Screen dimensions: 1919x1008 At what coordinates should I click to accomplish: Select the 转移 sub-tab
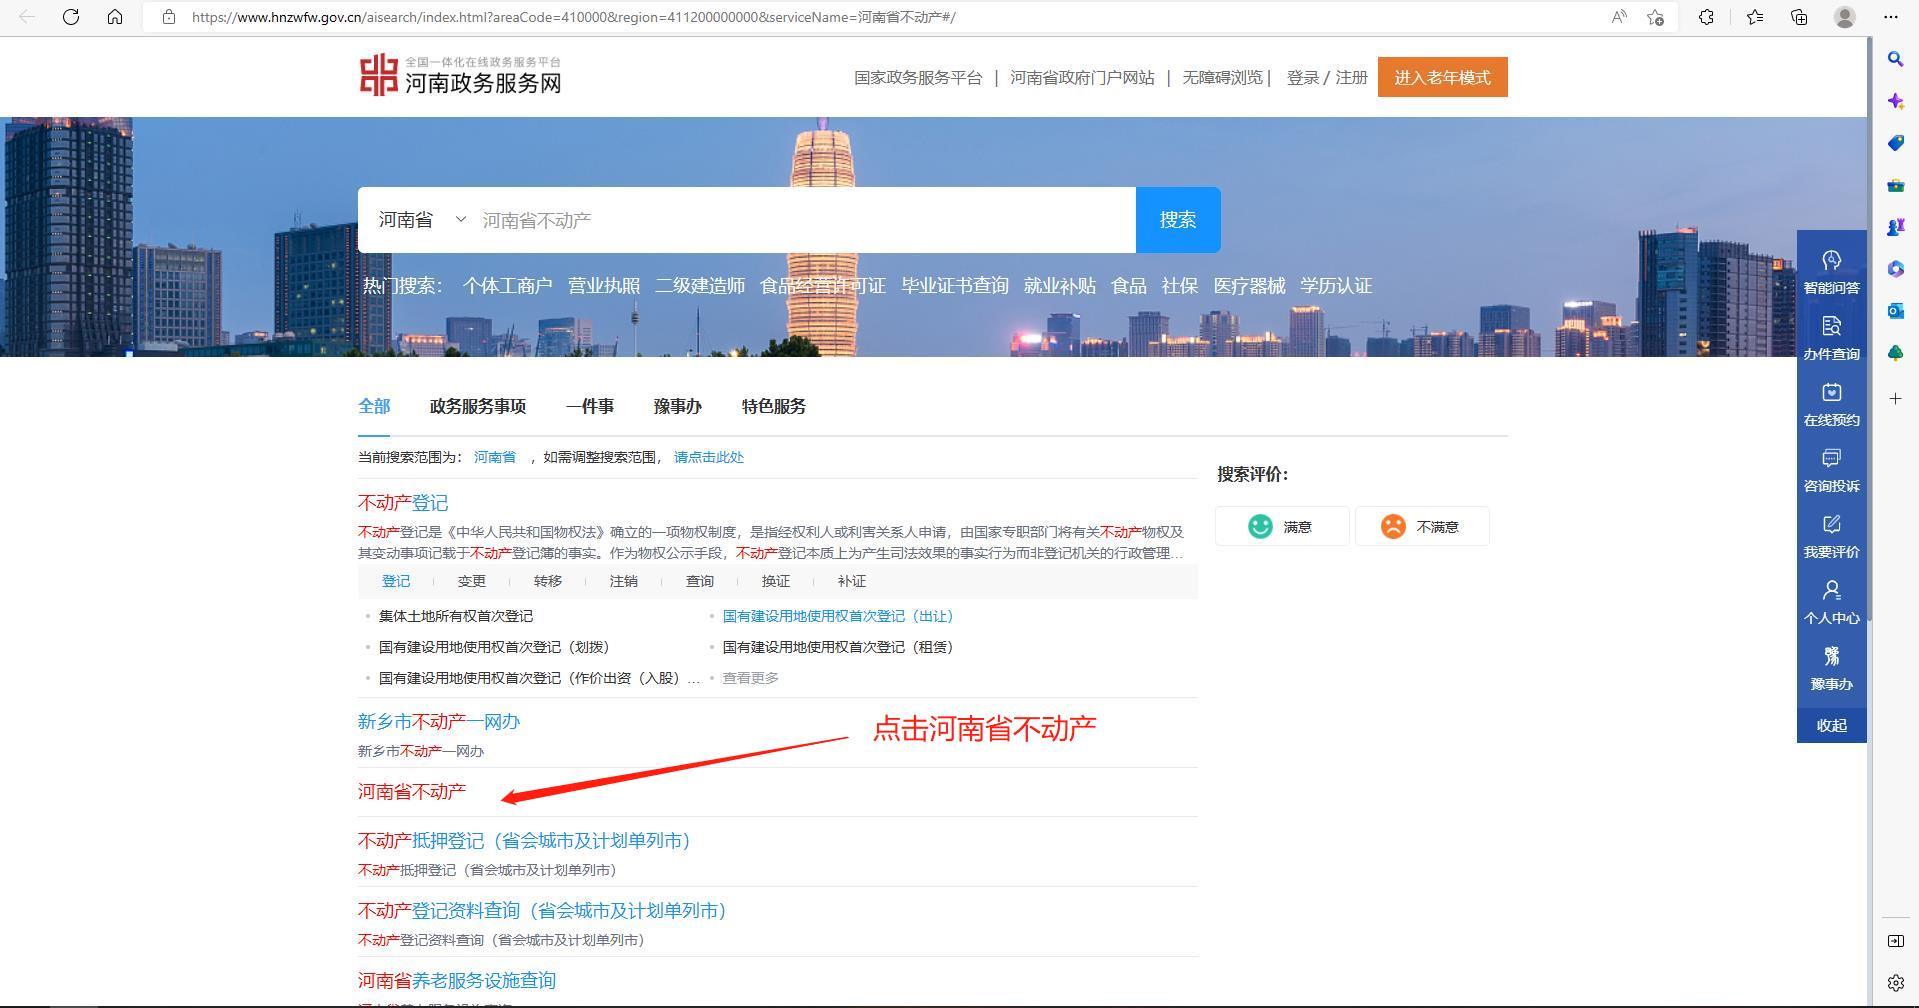point(548,581)
